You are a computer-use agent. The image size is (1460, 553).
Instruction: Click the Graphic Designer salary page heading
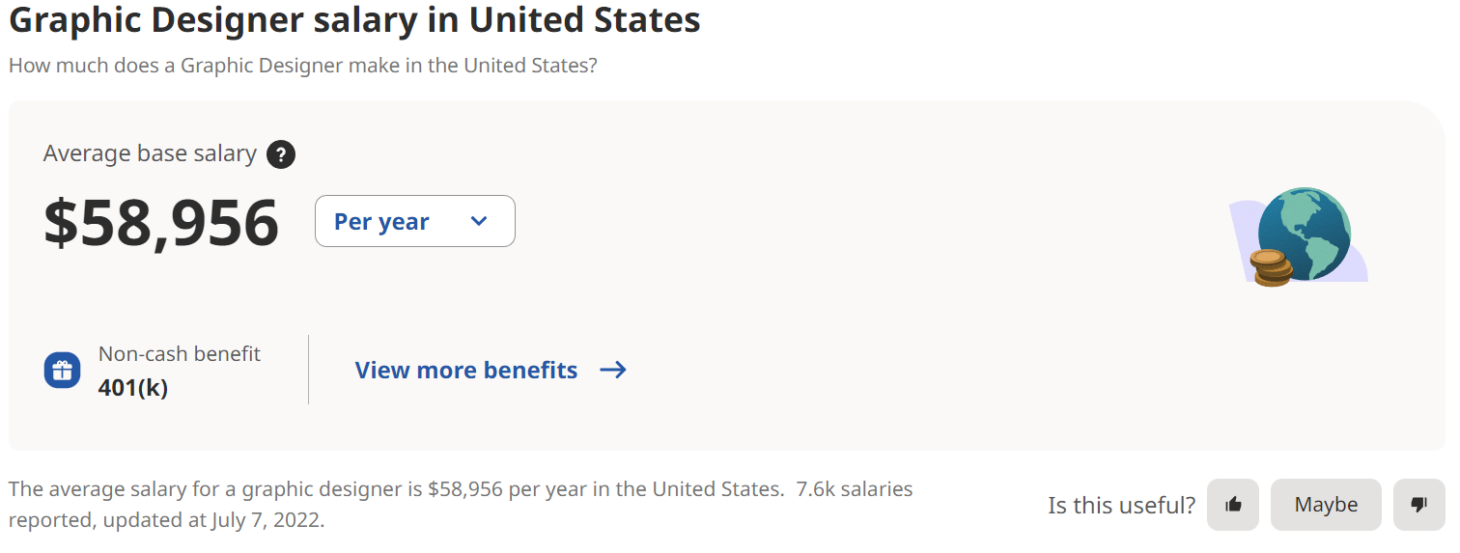(354, 21)
